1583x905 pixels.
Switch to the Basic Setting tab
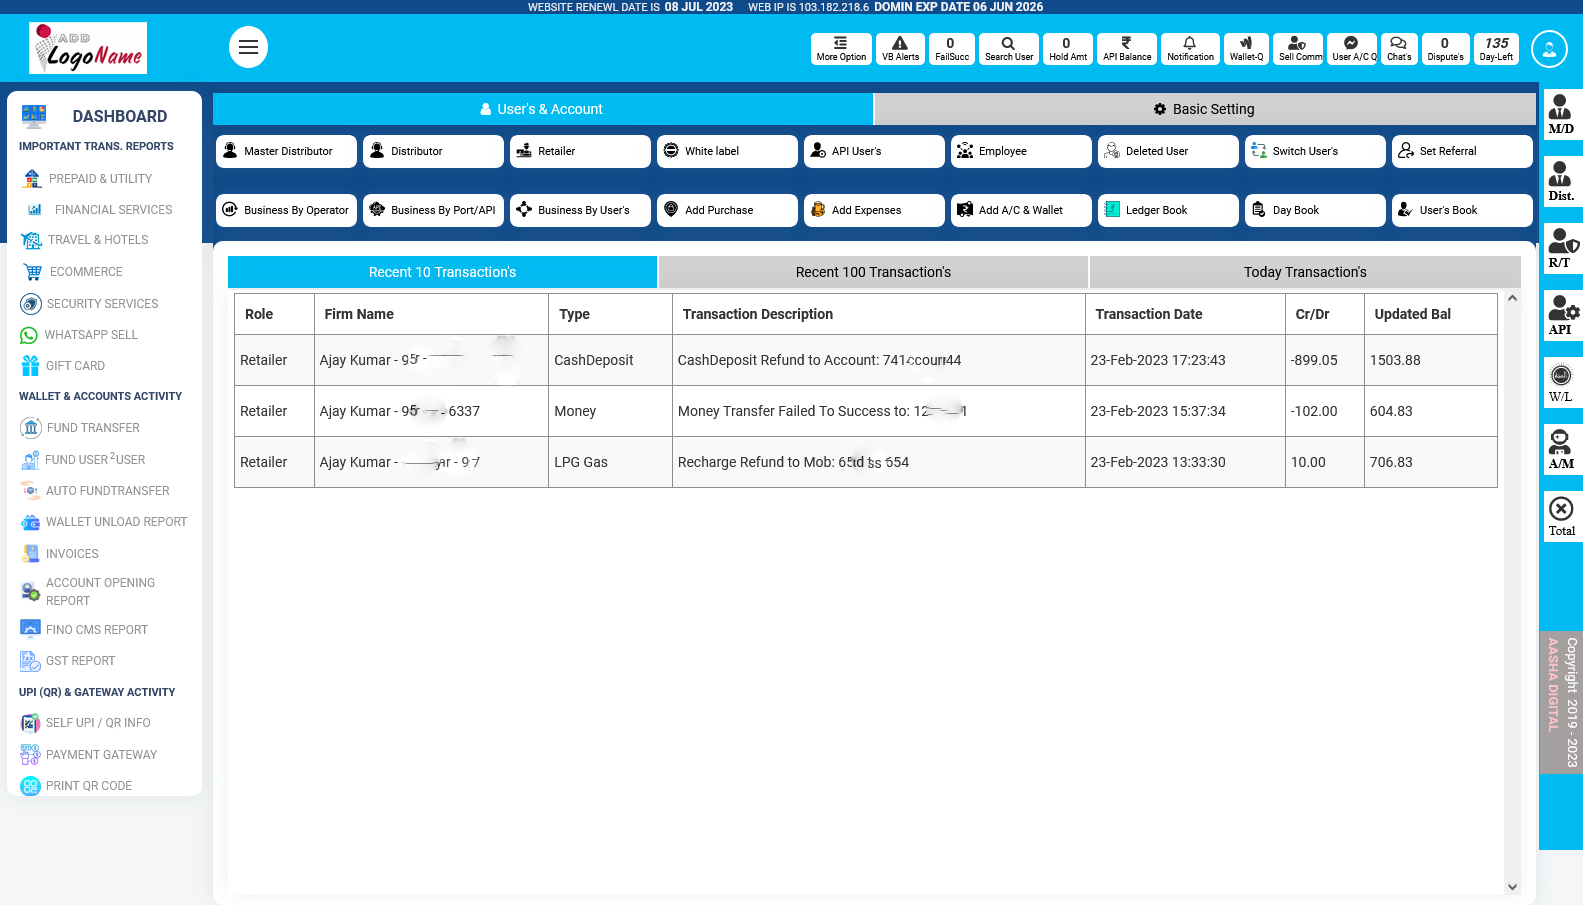point(1204,109)
